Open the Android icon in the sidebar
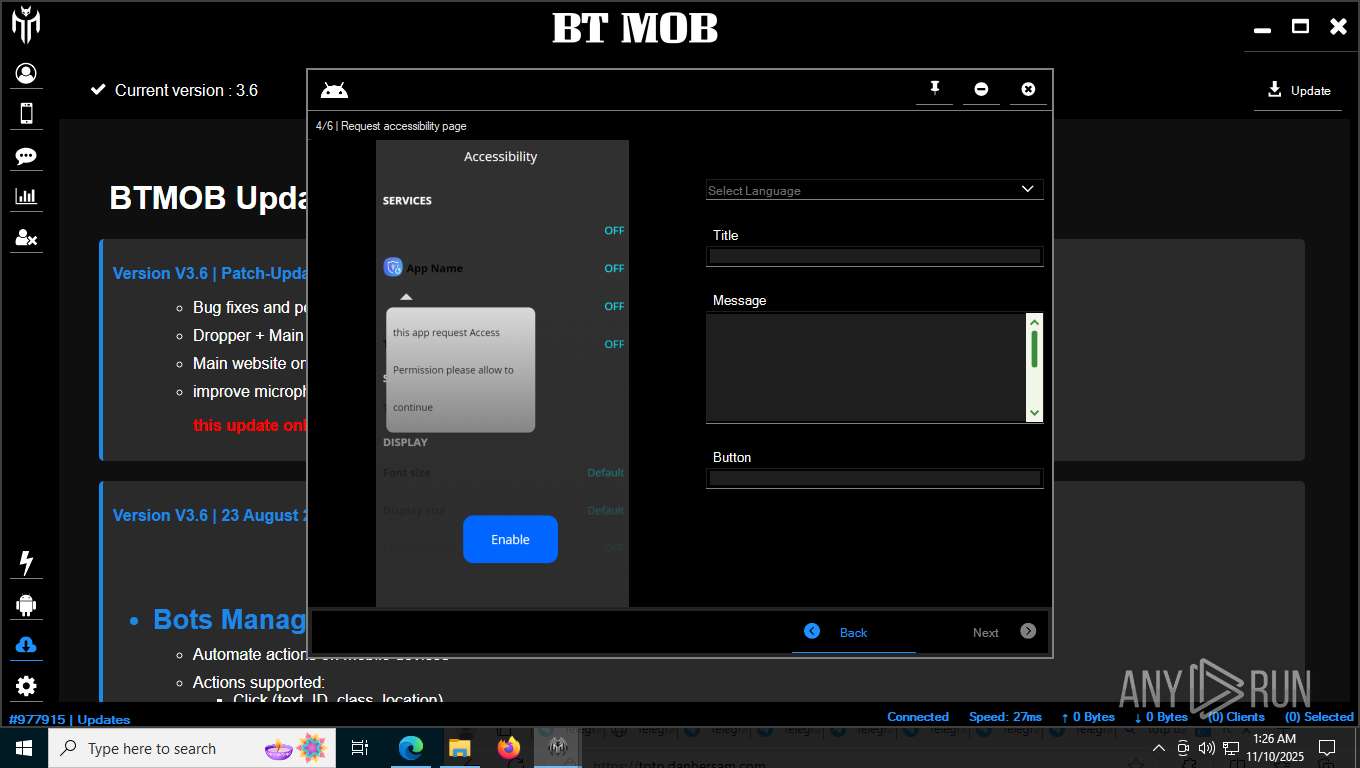1360x768 pixels. coord(26,605)
